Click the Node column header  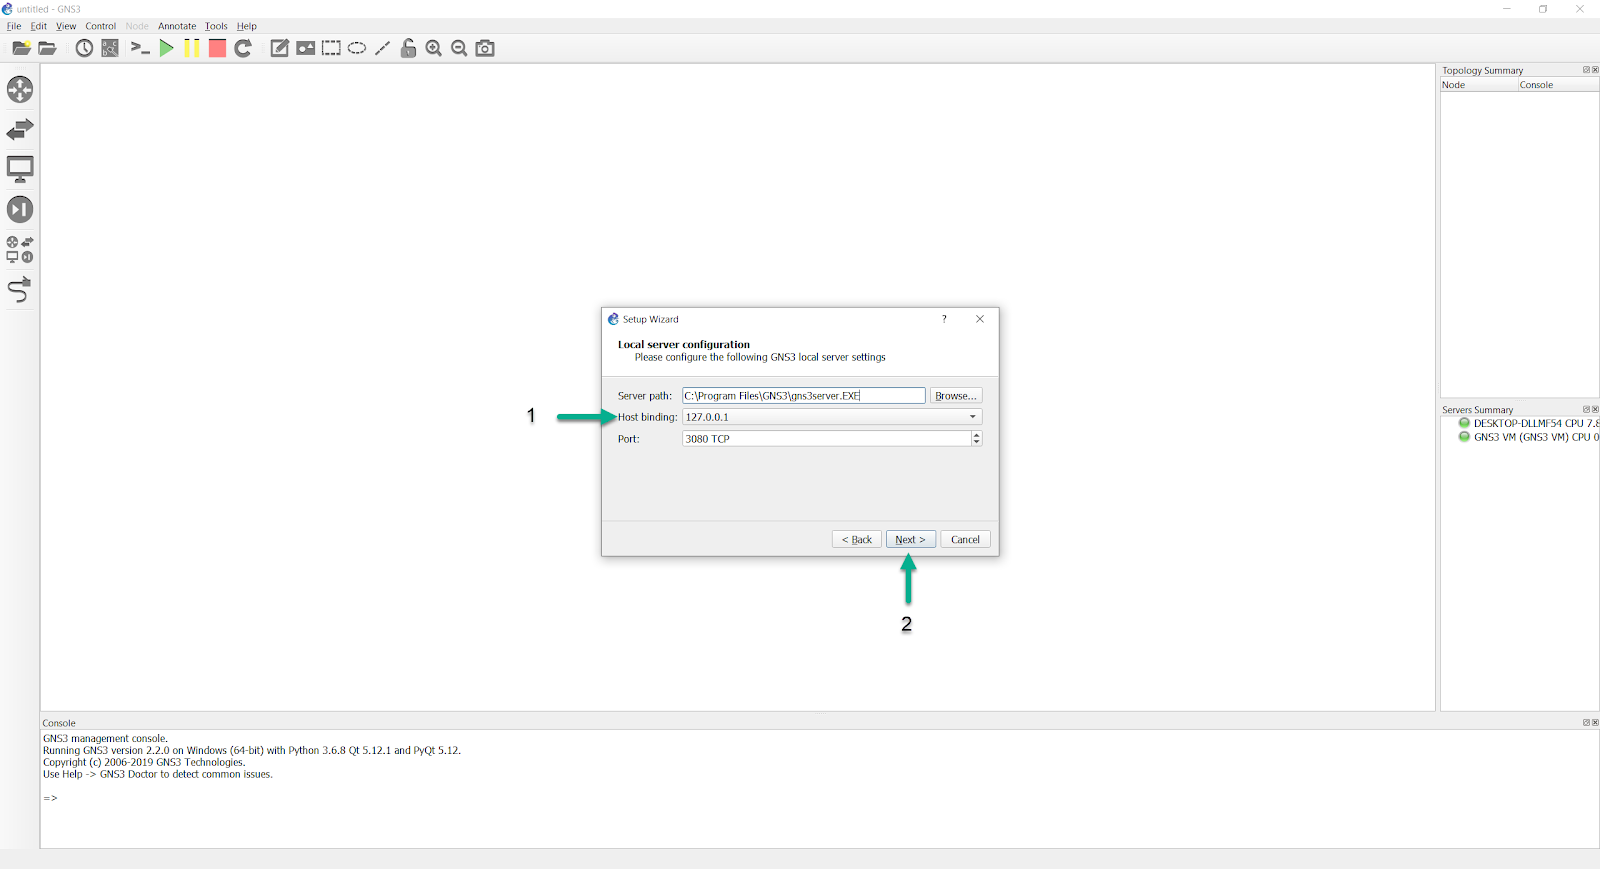point(1479,85)
